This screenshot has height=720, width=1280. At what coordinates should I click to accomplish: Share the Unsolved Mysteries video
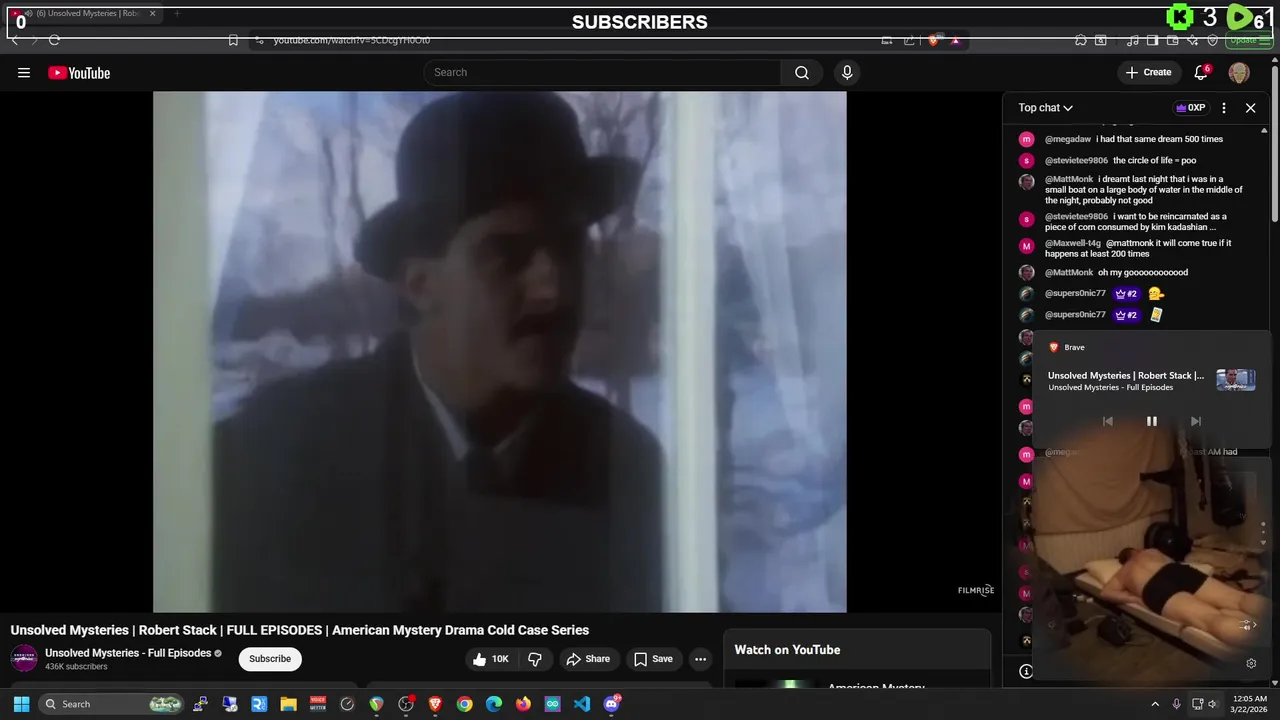coord(587,659)
